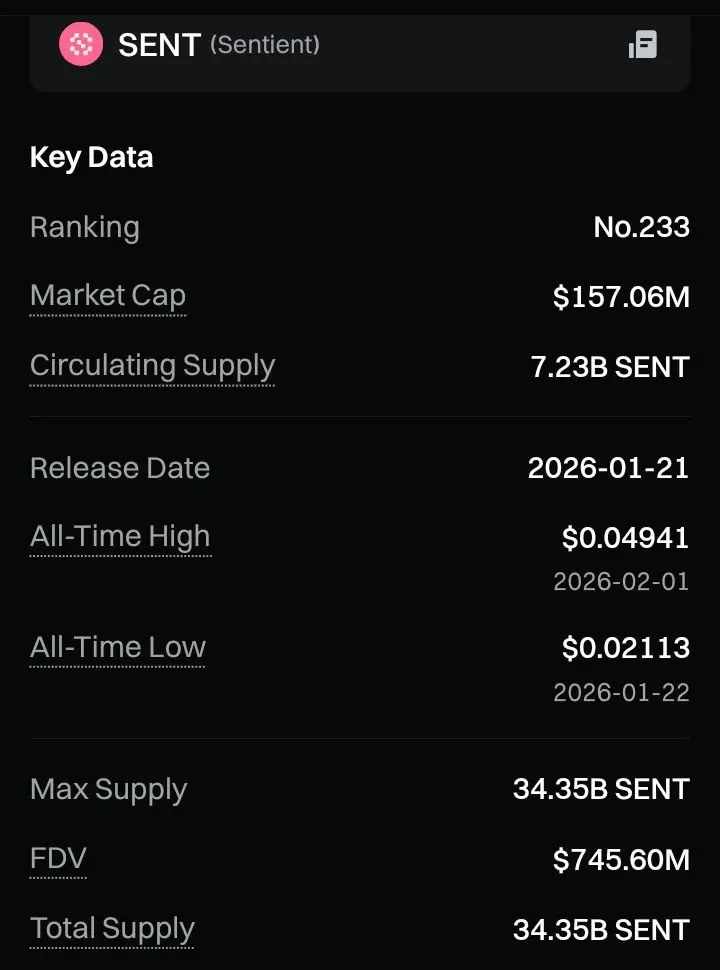Tap the 2026-02-01 high date
The width and height of the screenshot is (720, 970).
coord(621,582)
